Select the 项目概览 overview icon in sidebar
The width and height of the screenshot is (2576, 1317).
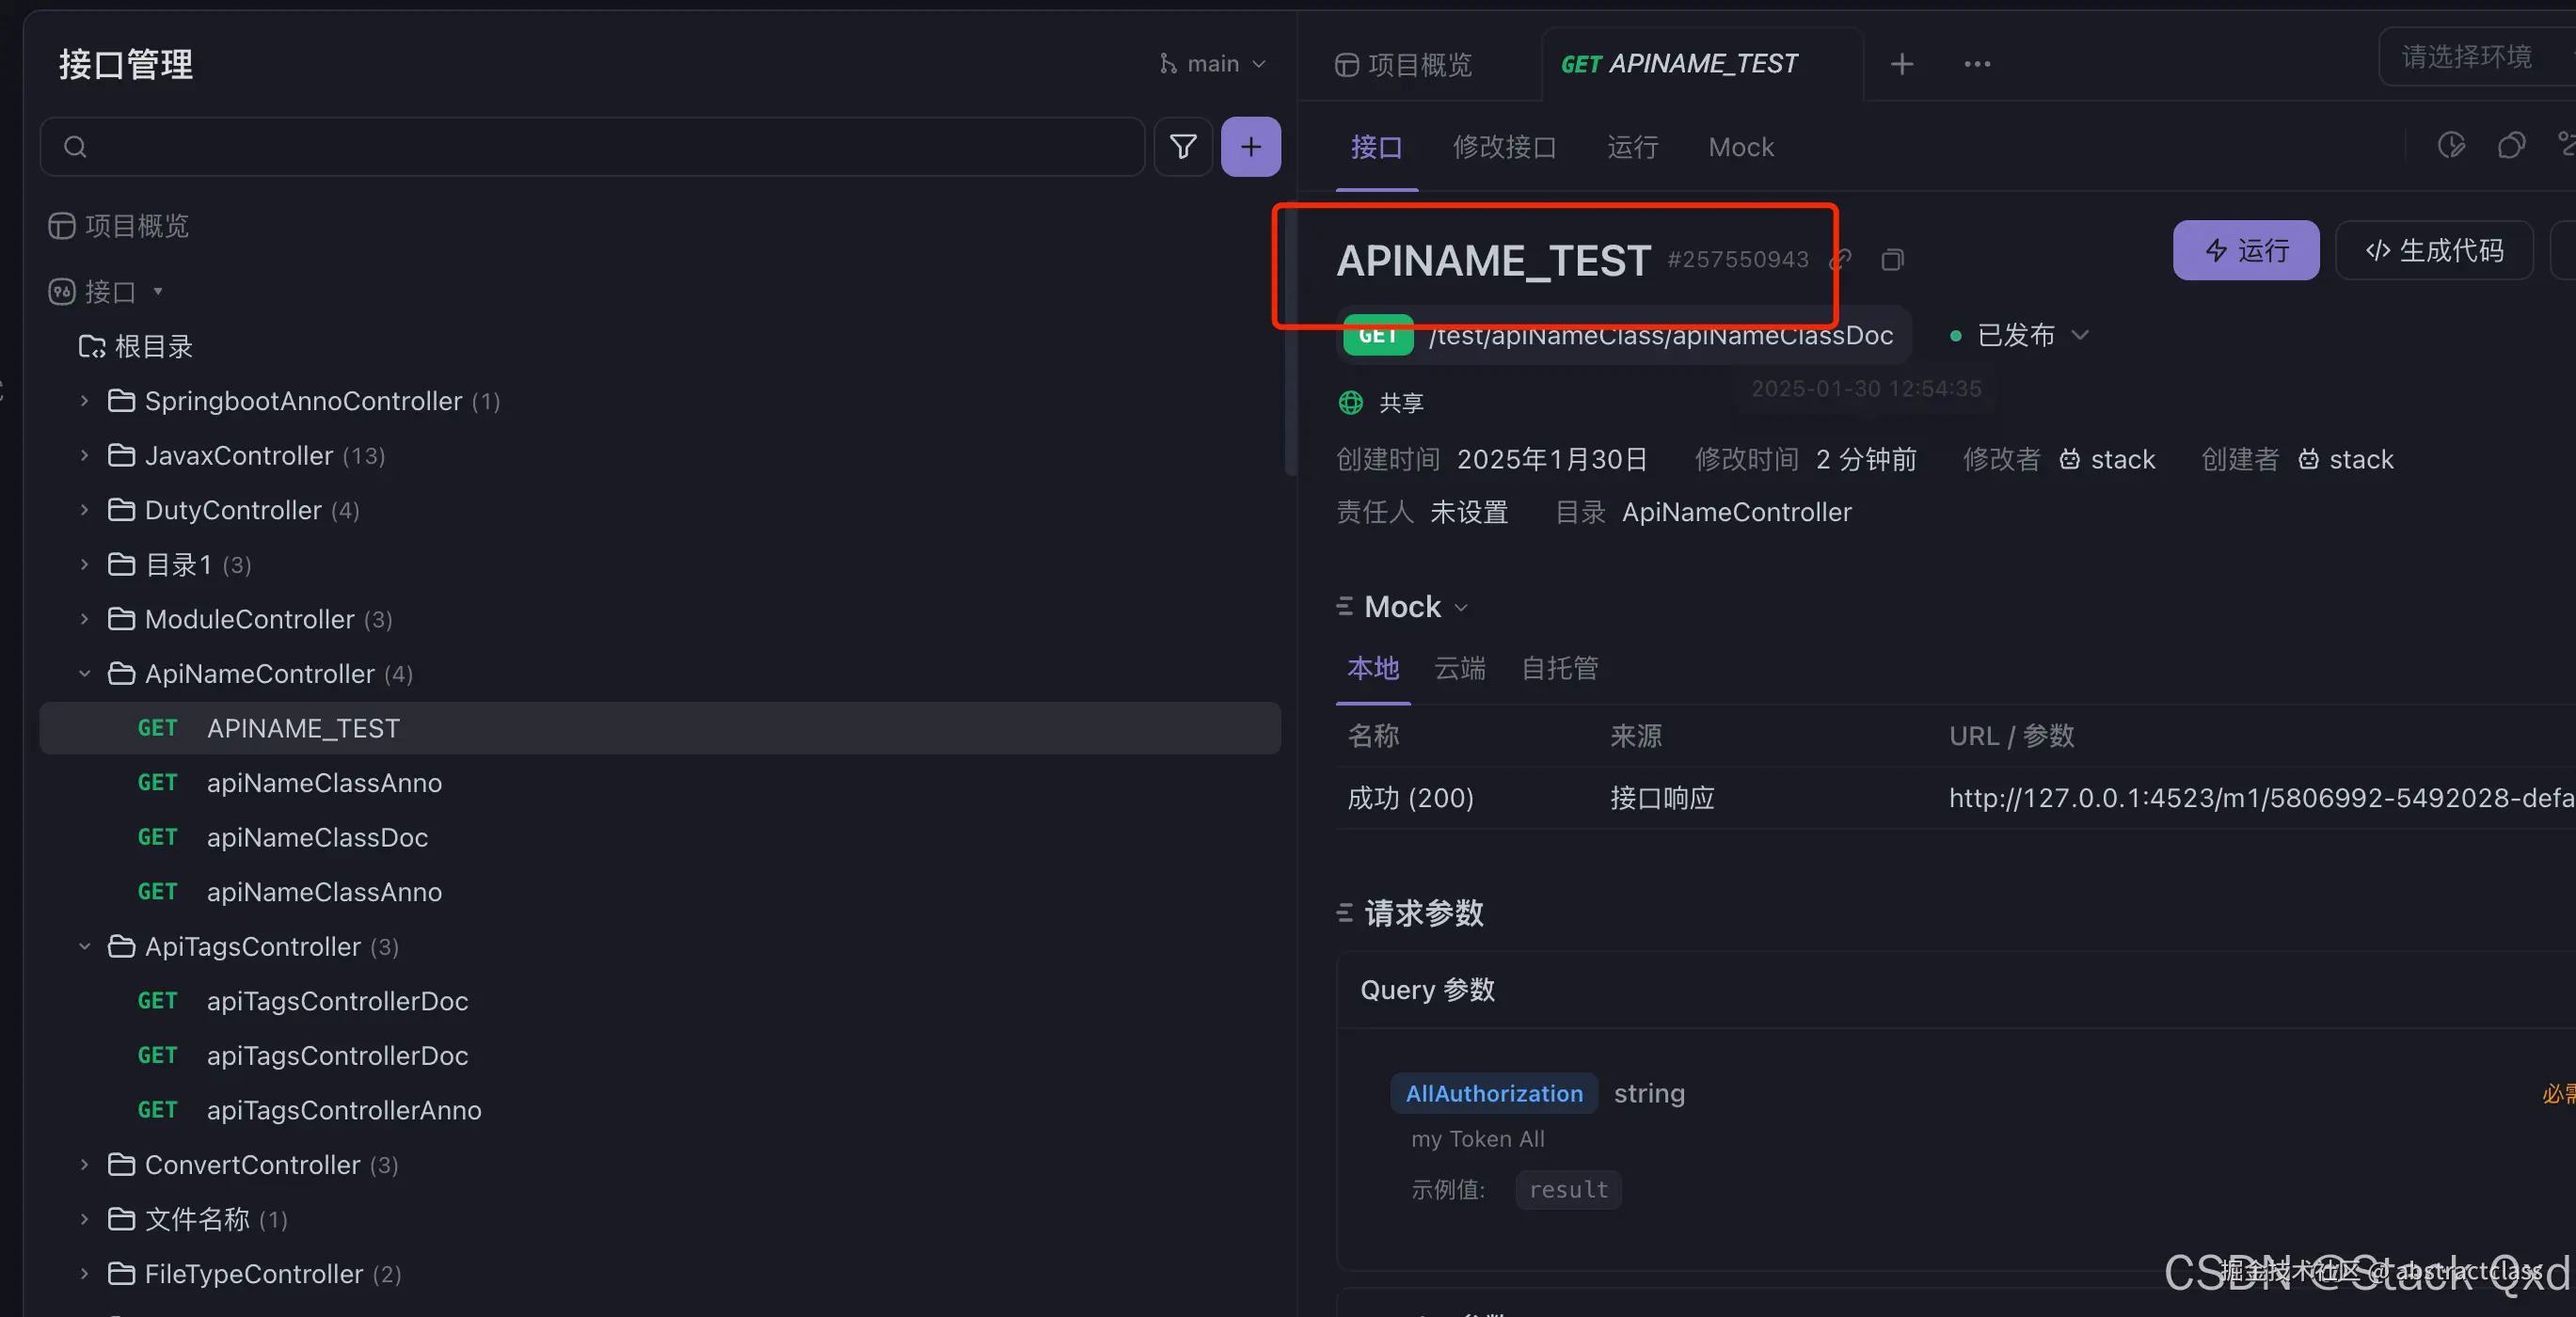(62, 225)
